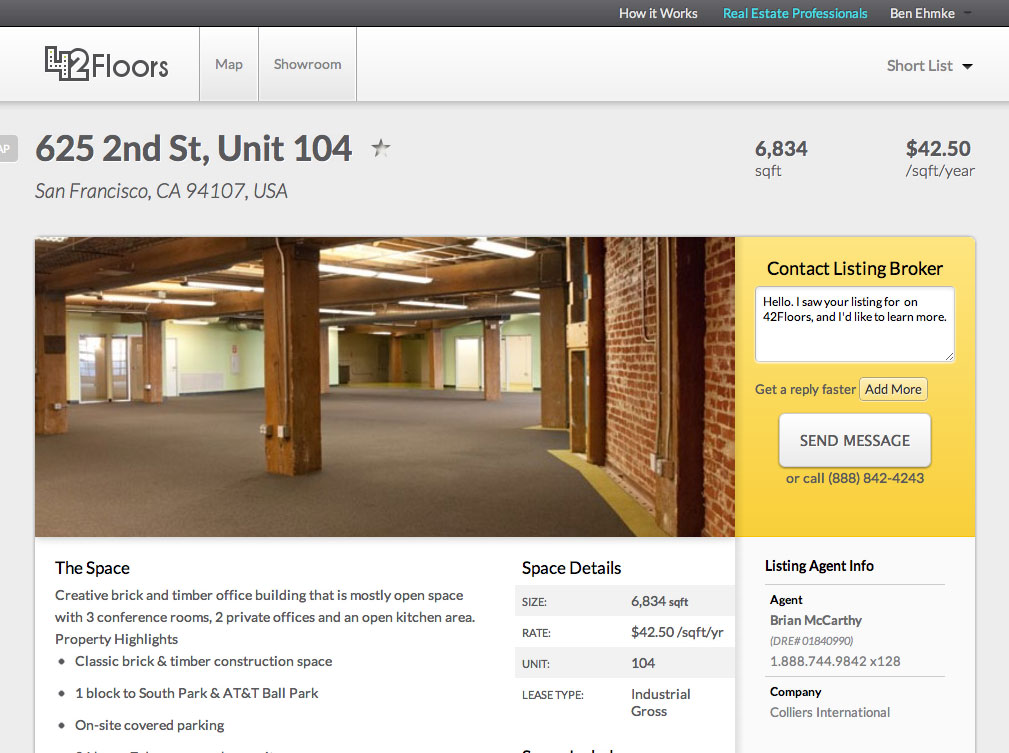Click the DRE#01840990 license text
Screen dimensions: 1009x753
pos(811,641)
